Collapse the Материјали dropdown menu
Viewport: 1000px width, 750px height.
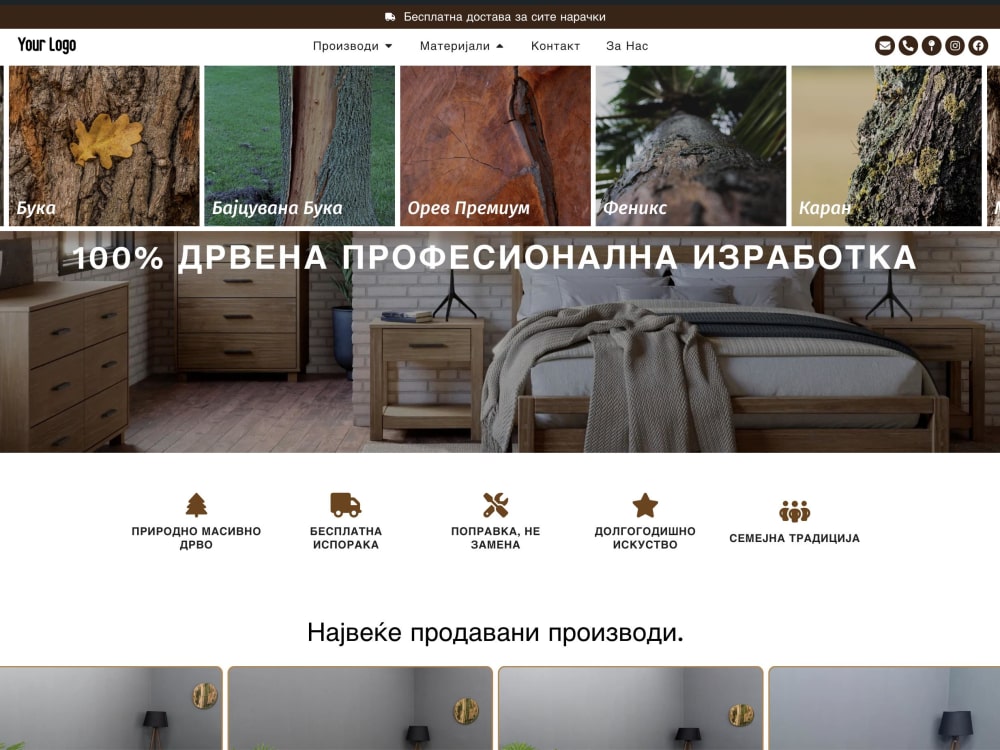pyautogui.click(x=462, y=46)
